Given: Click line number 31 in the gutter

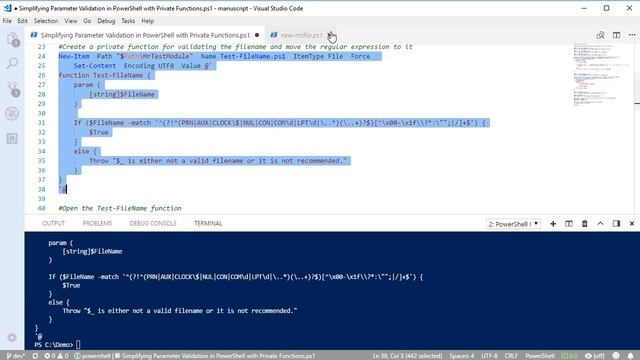Looking at the screenshot, I should pyautogui.click(x=41, y=123).
